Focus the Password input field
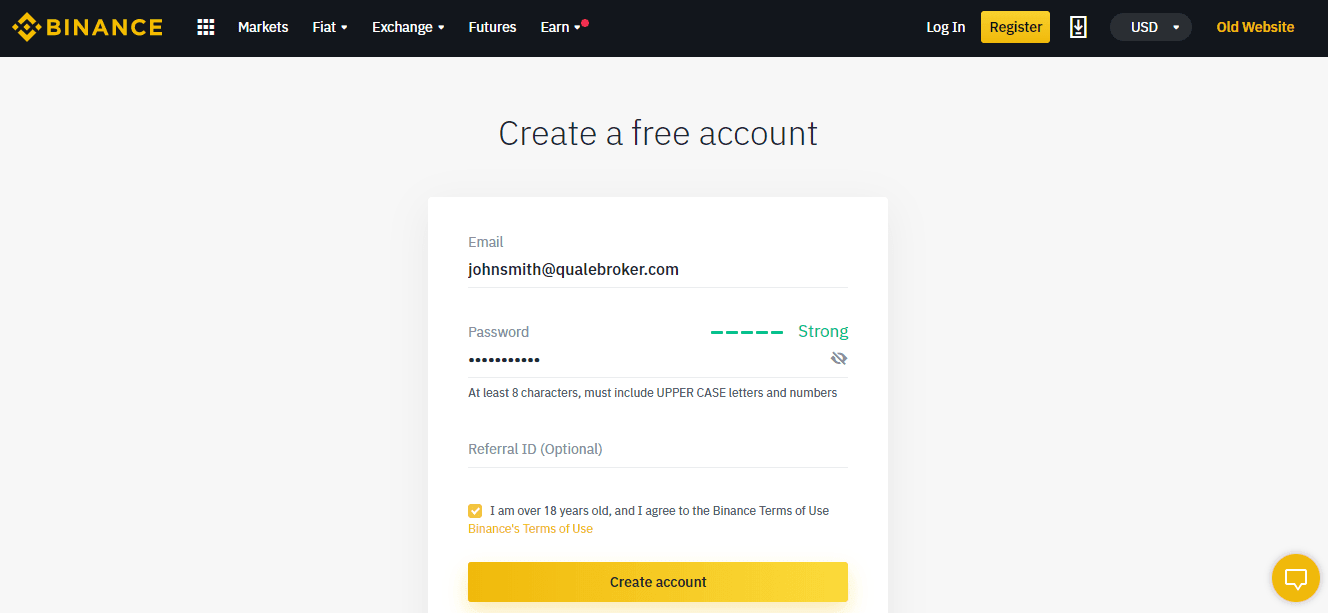Image resolution: width=1328 pixels, height=613 pixels. [x=640, y=359]
